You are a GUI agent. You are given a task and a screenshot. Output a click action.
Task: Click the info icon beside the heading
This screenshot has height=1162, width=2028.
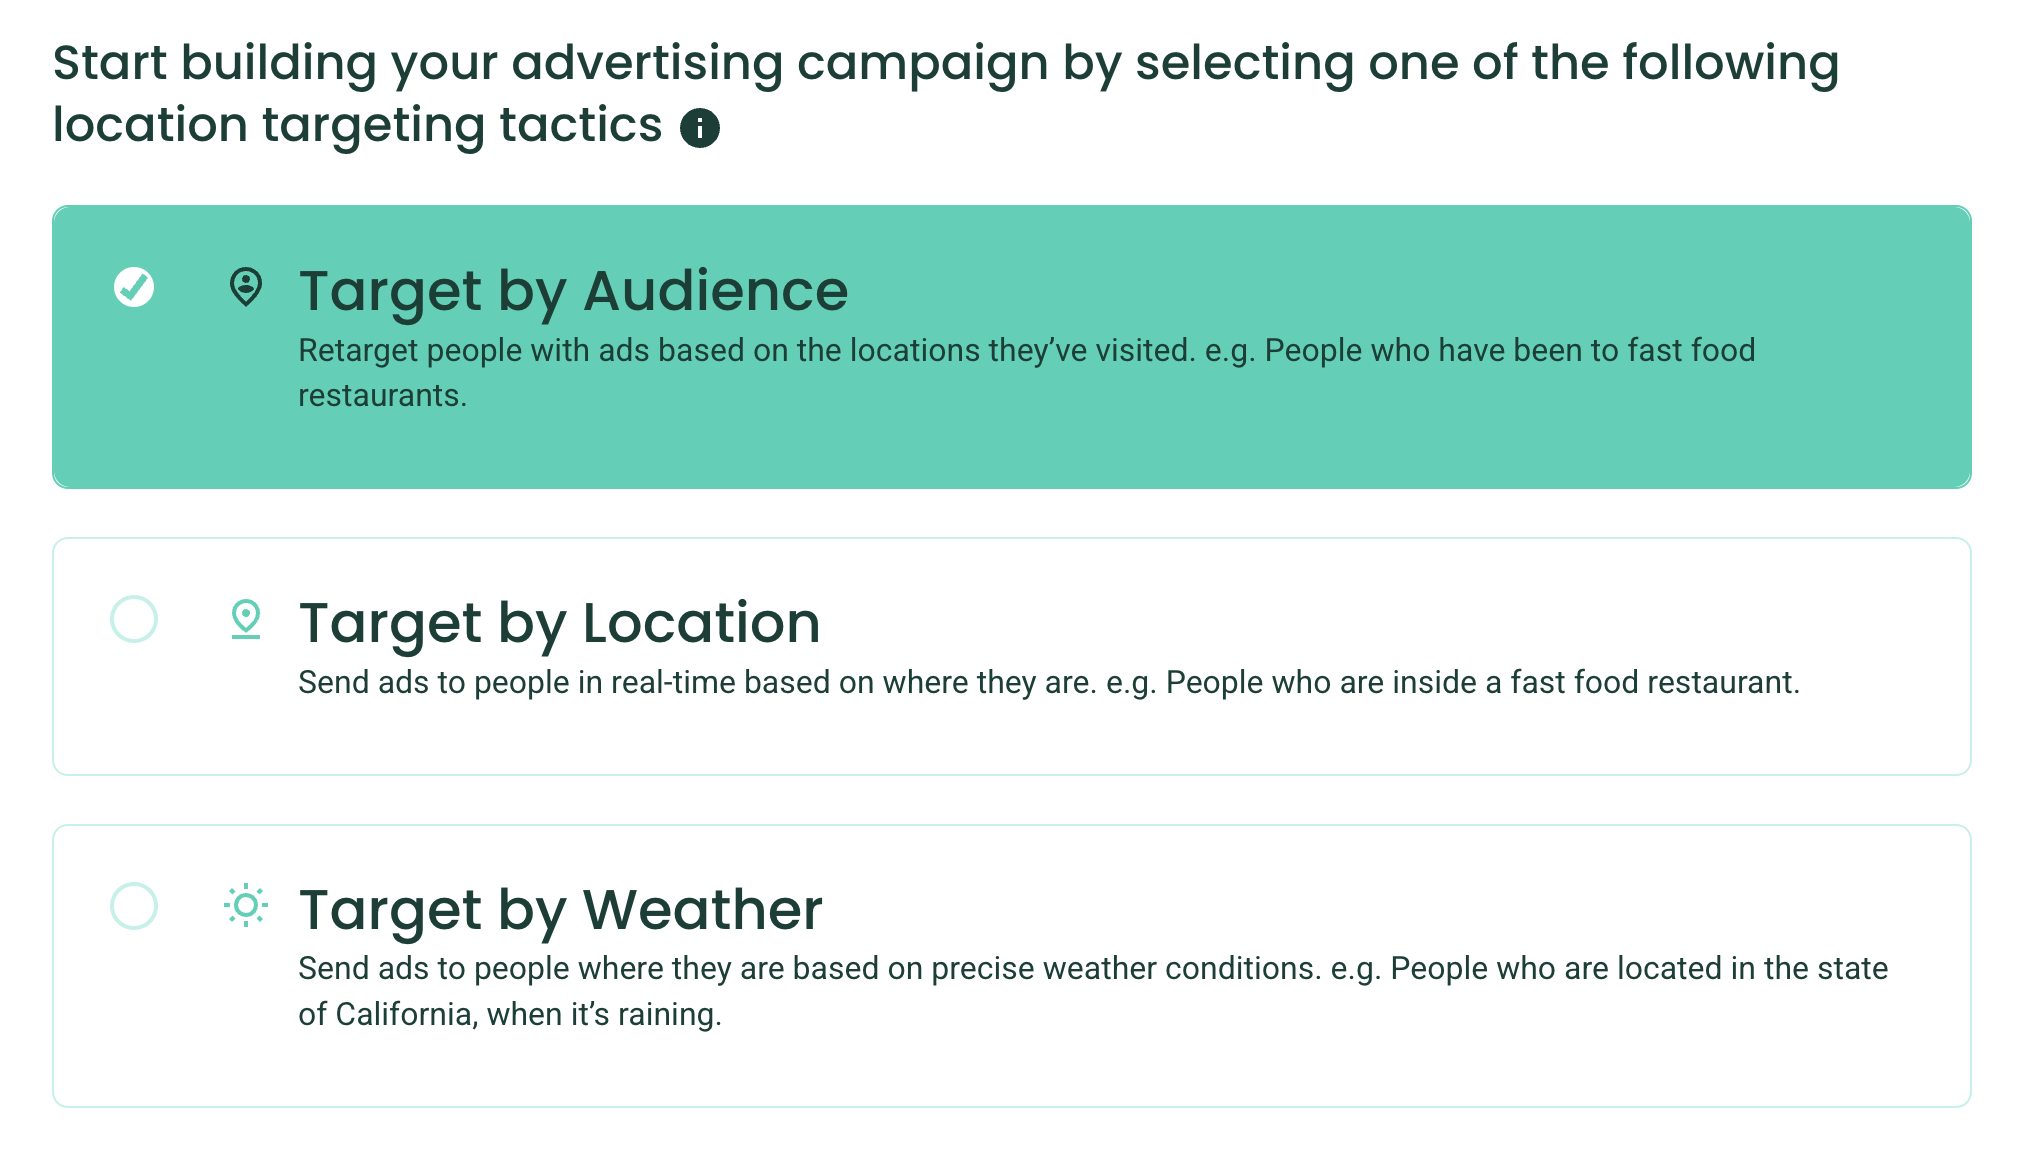[700, 128]
